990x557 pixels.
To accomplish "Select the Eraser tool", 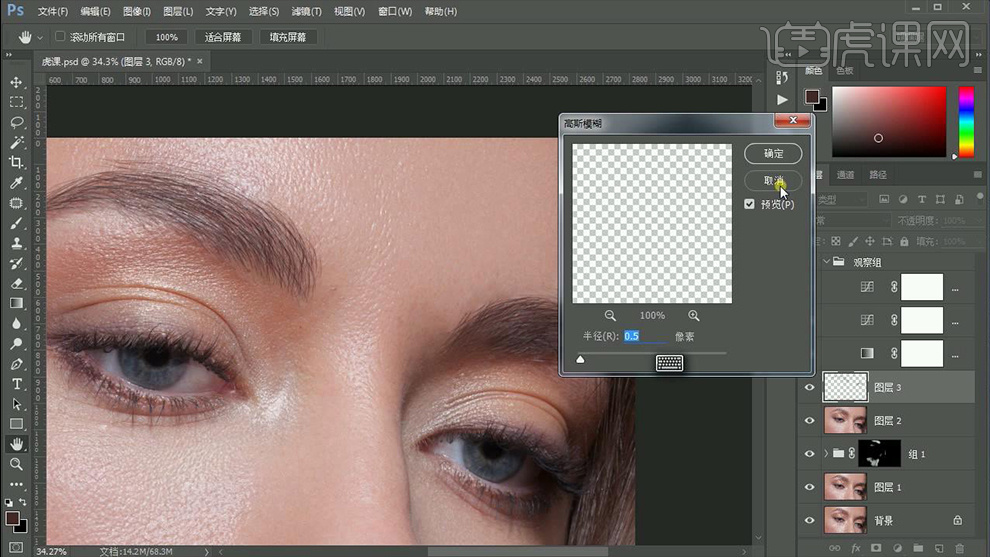I will (x=16, y=283).
